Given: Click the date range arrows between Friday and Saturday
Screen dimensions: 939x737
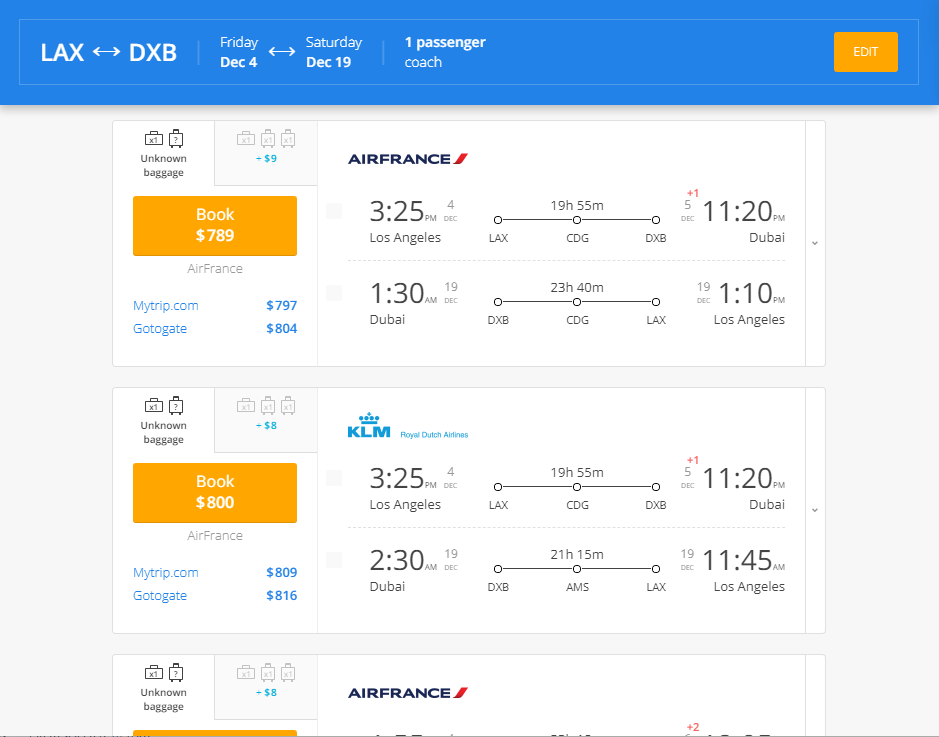Looking at the screenshot, I should pos(282,52).
